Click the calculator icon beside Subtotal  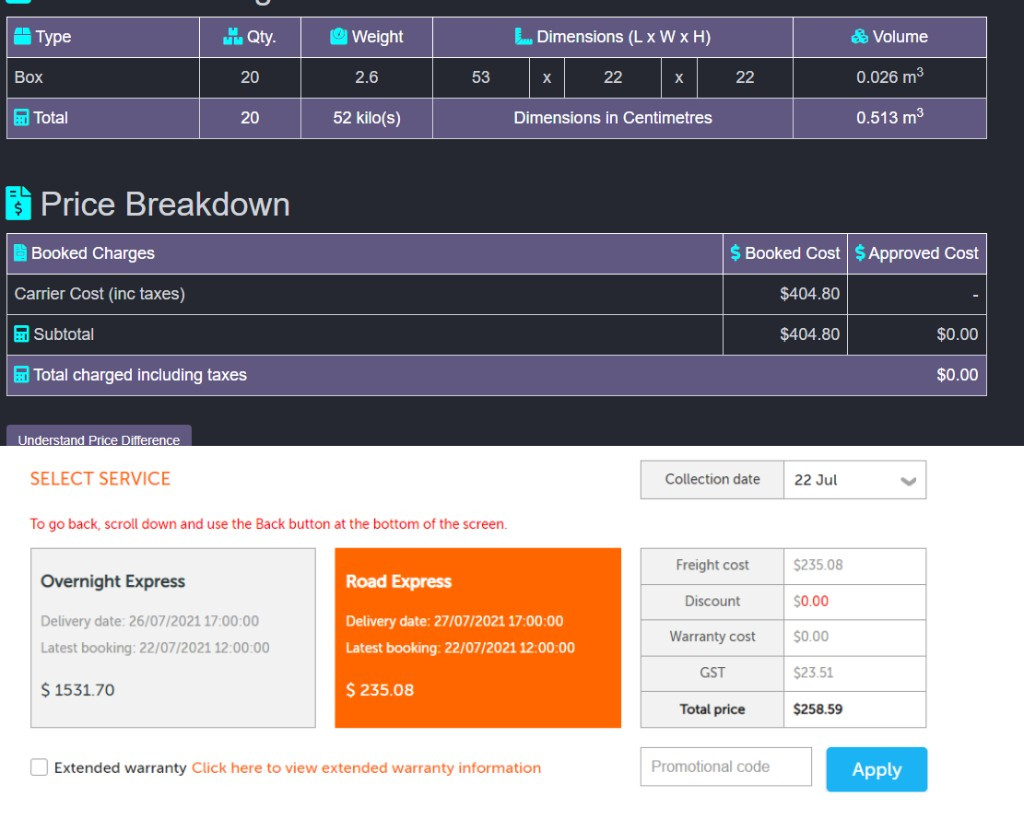coord(21,335)
